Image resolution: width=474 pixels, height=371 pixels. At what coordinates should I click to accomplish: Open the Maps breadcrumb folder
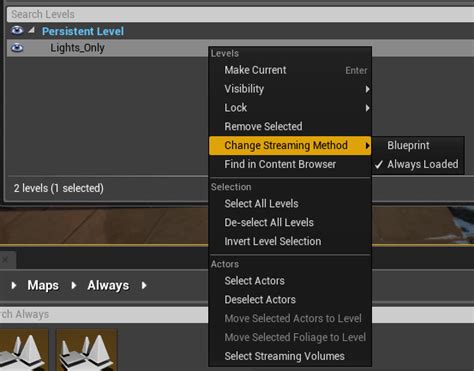point(43,285)
